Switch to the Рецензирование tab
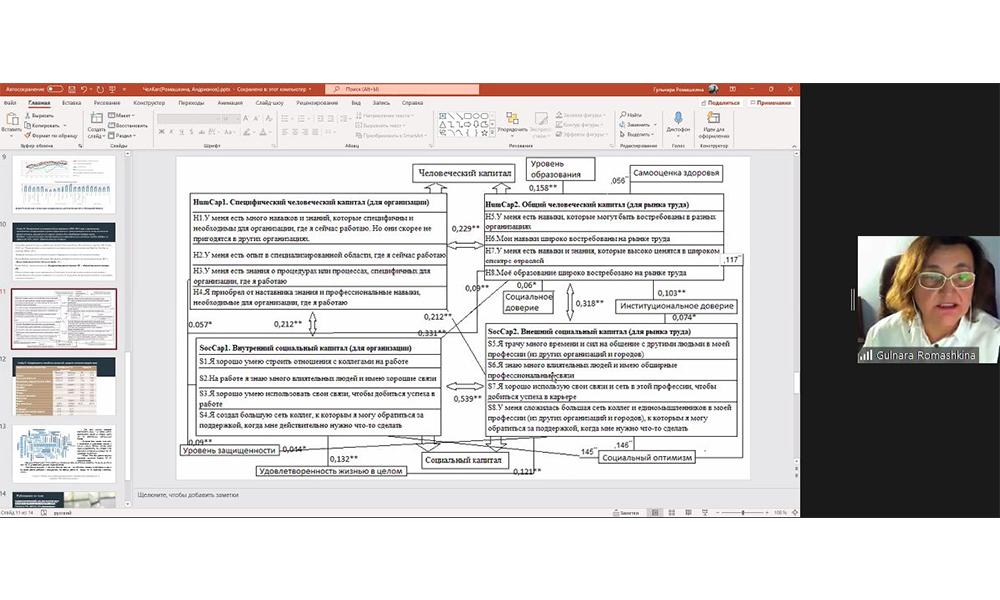Image resolution: width=1000 pixels, height=600 pixels. [317, 103]
